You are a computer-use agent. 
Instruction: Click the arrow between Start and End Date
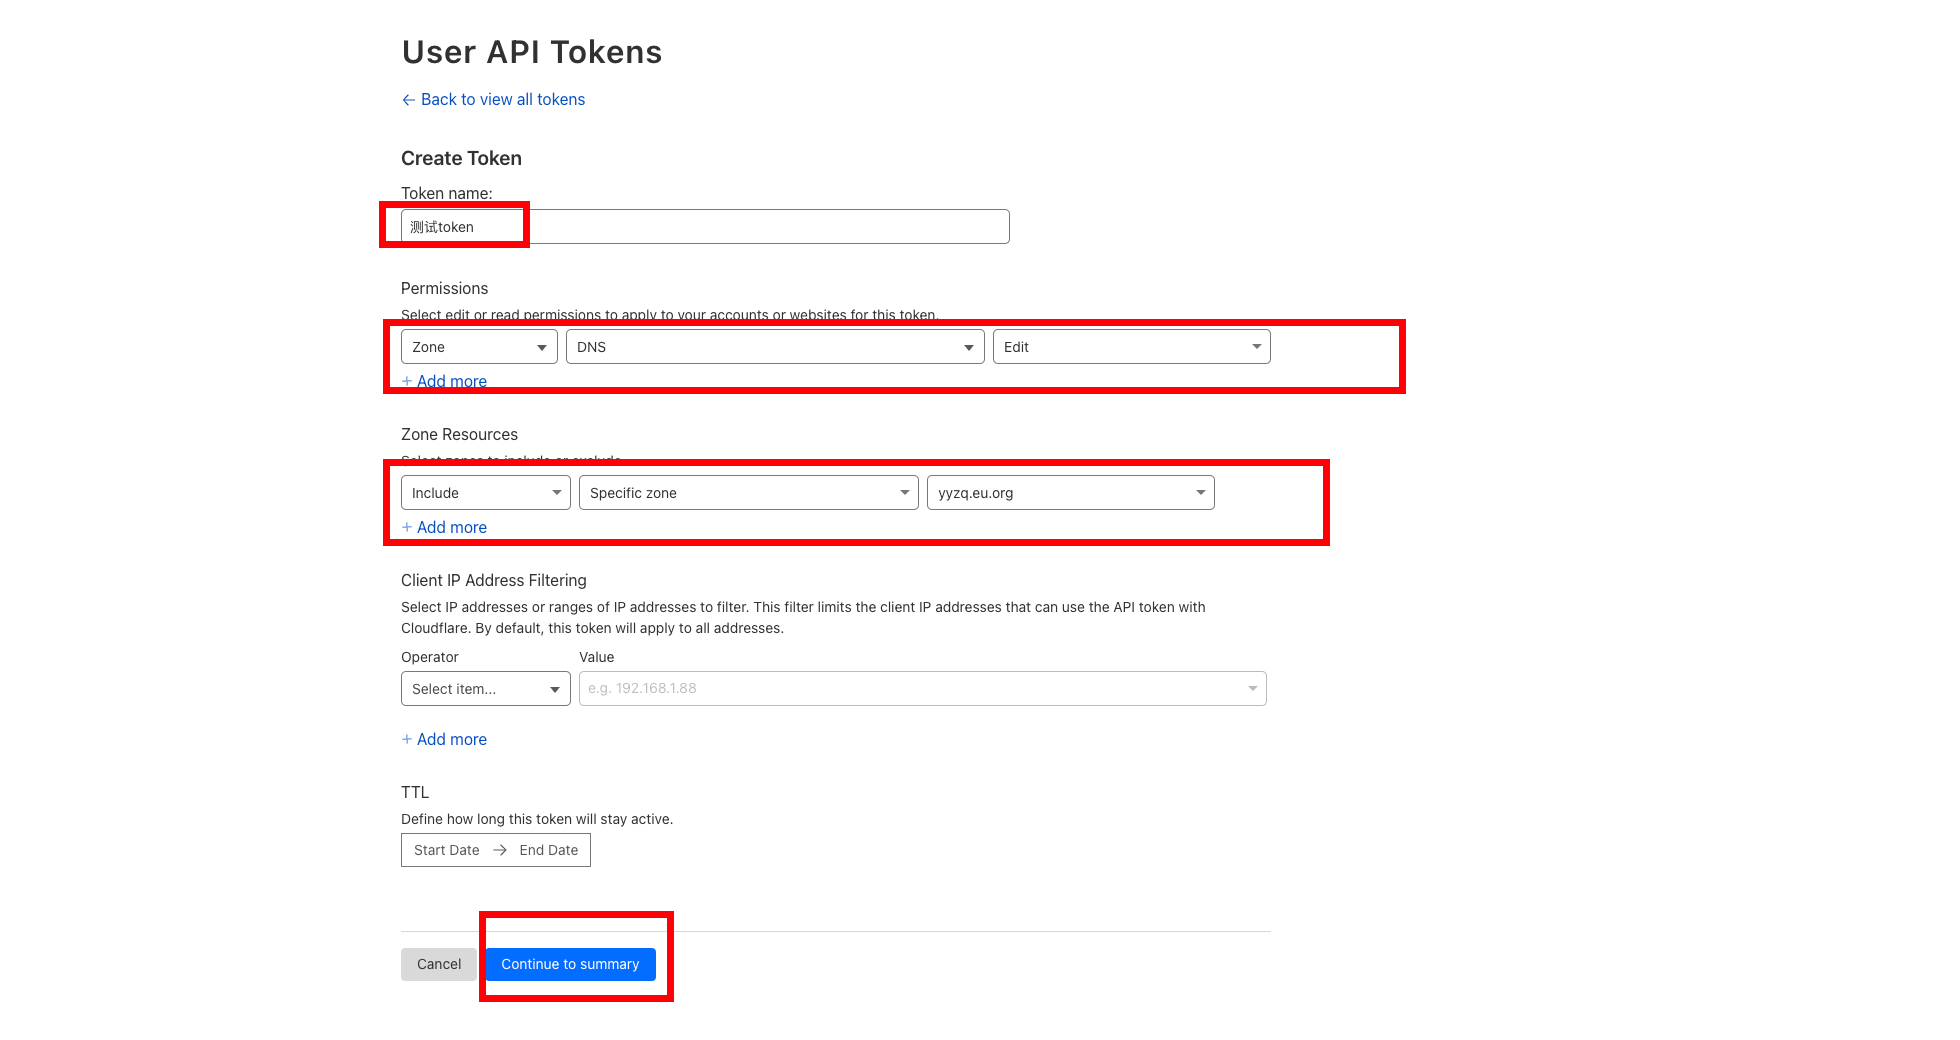click(x=500, y=850)
